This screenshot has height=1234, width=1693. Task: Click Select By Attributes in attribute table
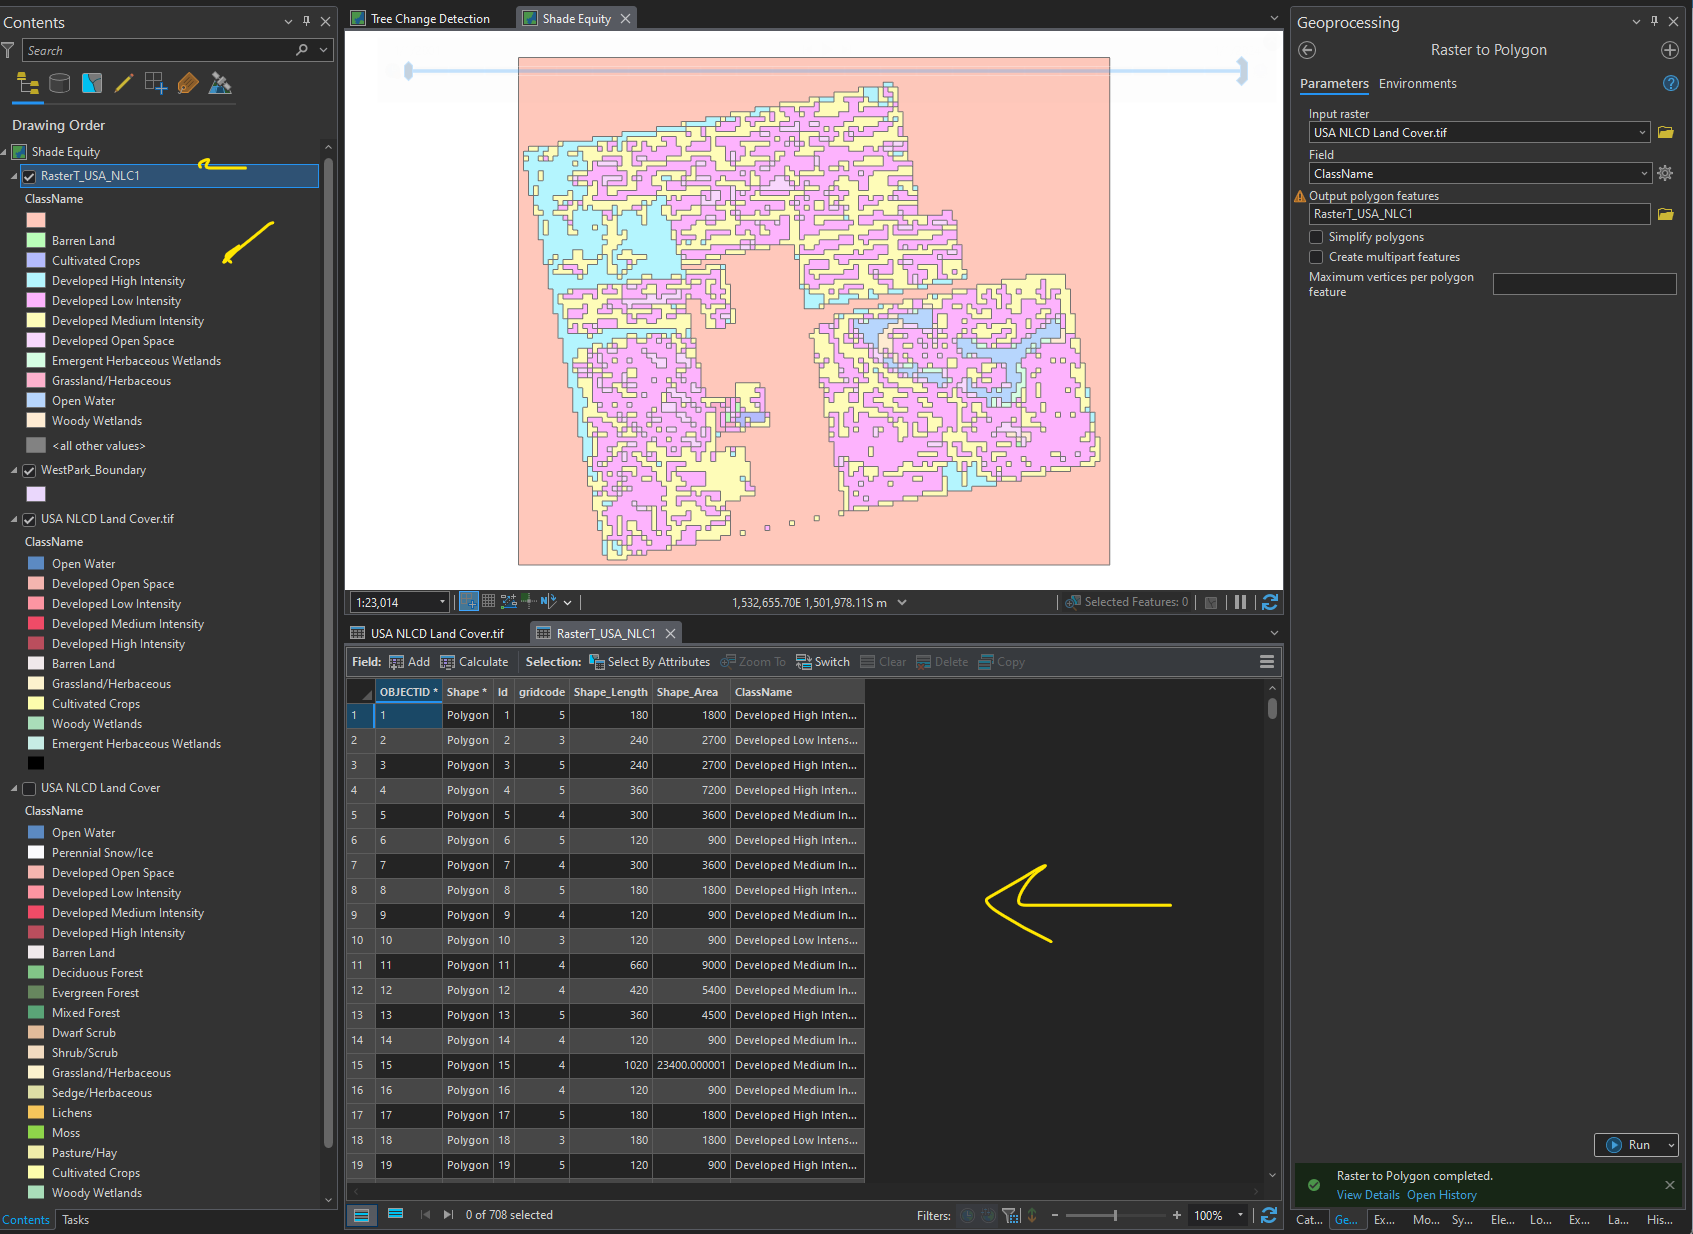click(x=649, y=661)
